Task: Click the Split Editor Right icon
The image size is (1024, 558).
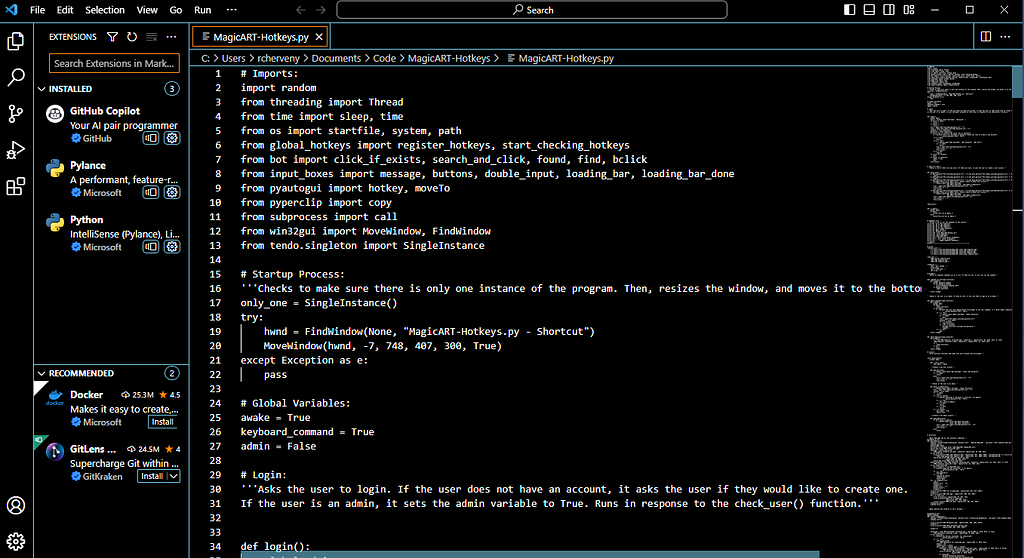Action: [985, 37]
